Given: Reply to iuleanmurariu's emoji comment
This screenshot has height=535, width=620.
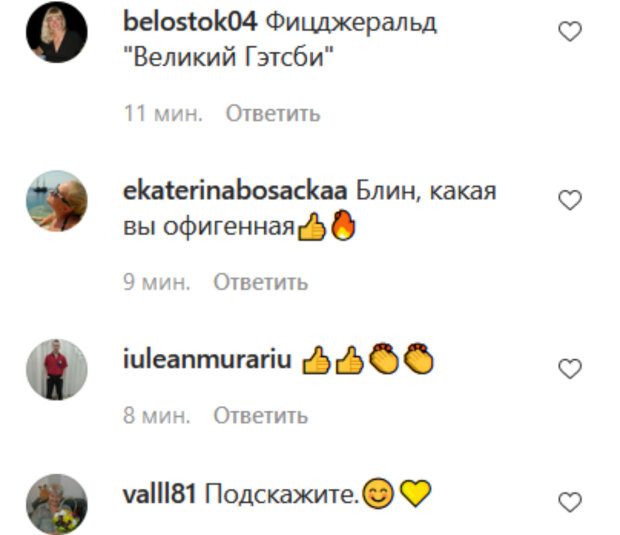Looking at the screenshot, I should 261,416.
